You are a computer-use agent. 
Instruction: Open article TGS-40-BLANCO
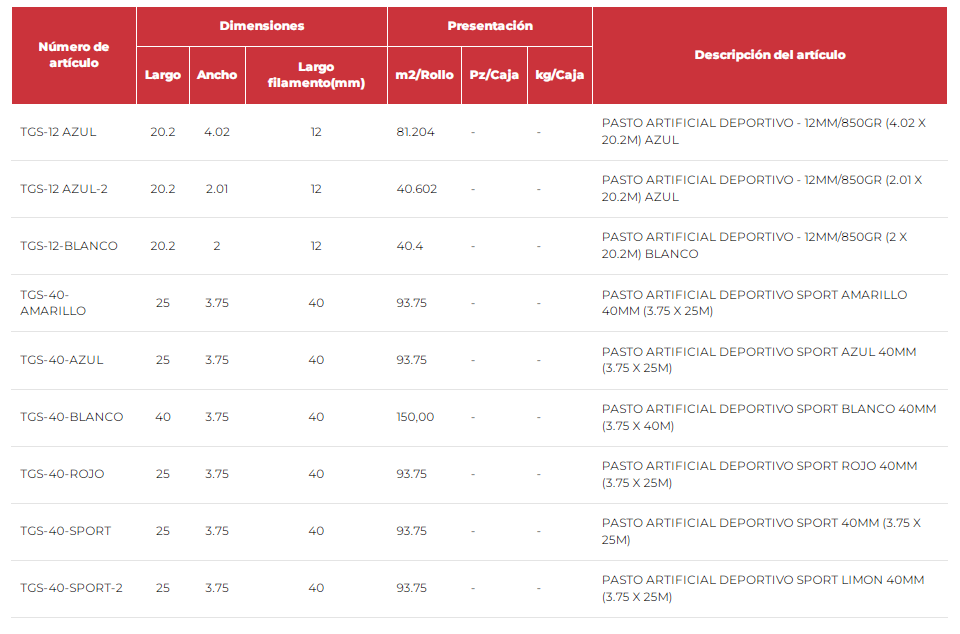(x=72, y=417)
